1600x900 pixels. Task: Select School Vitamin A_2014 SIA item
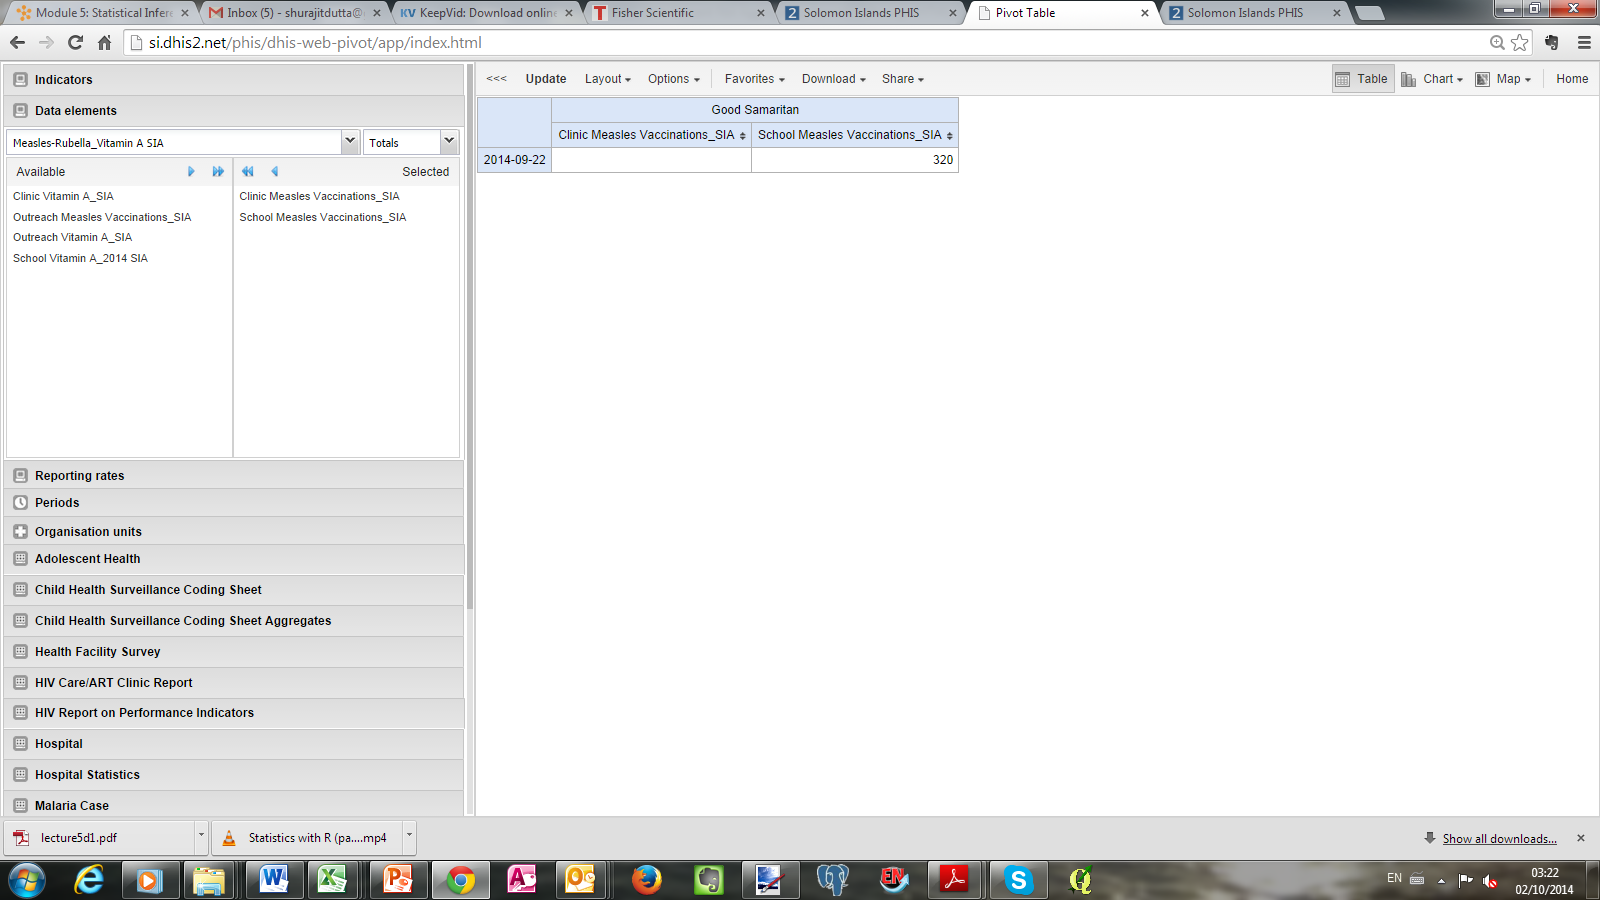point(80,258)
